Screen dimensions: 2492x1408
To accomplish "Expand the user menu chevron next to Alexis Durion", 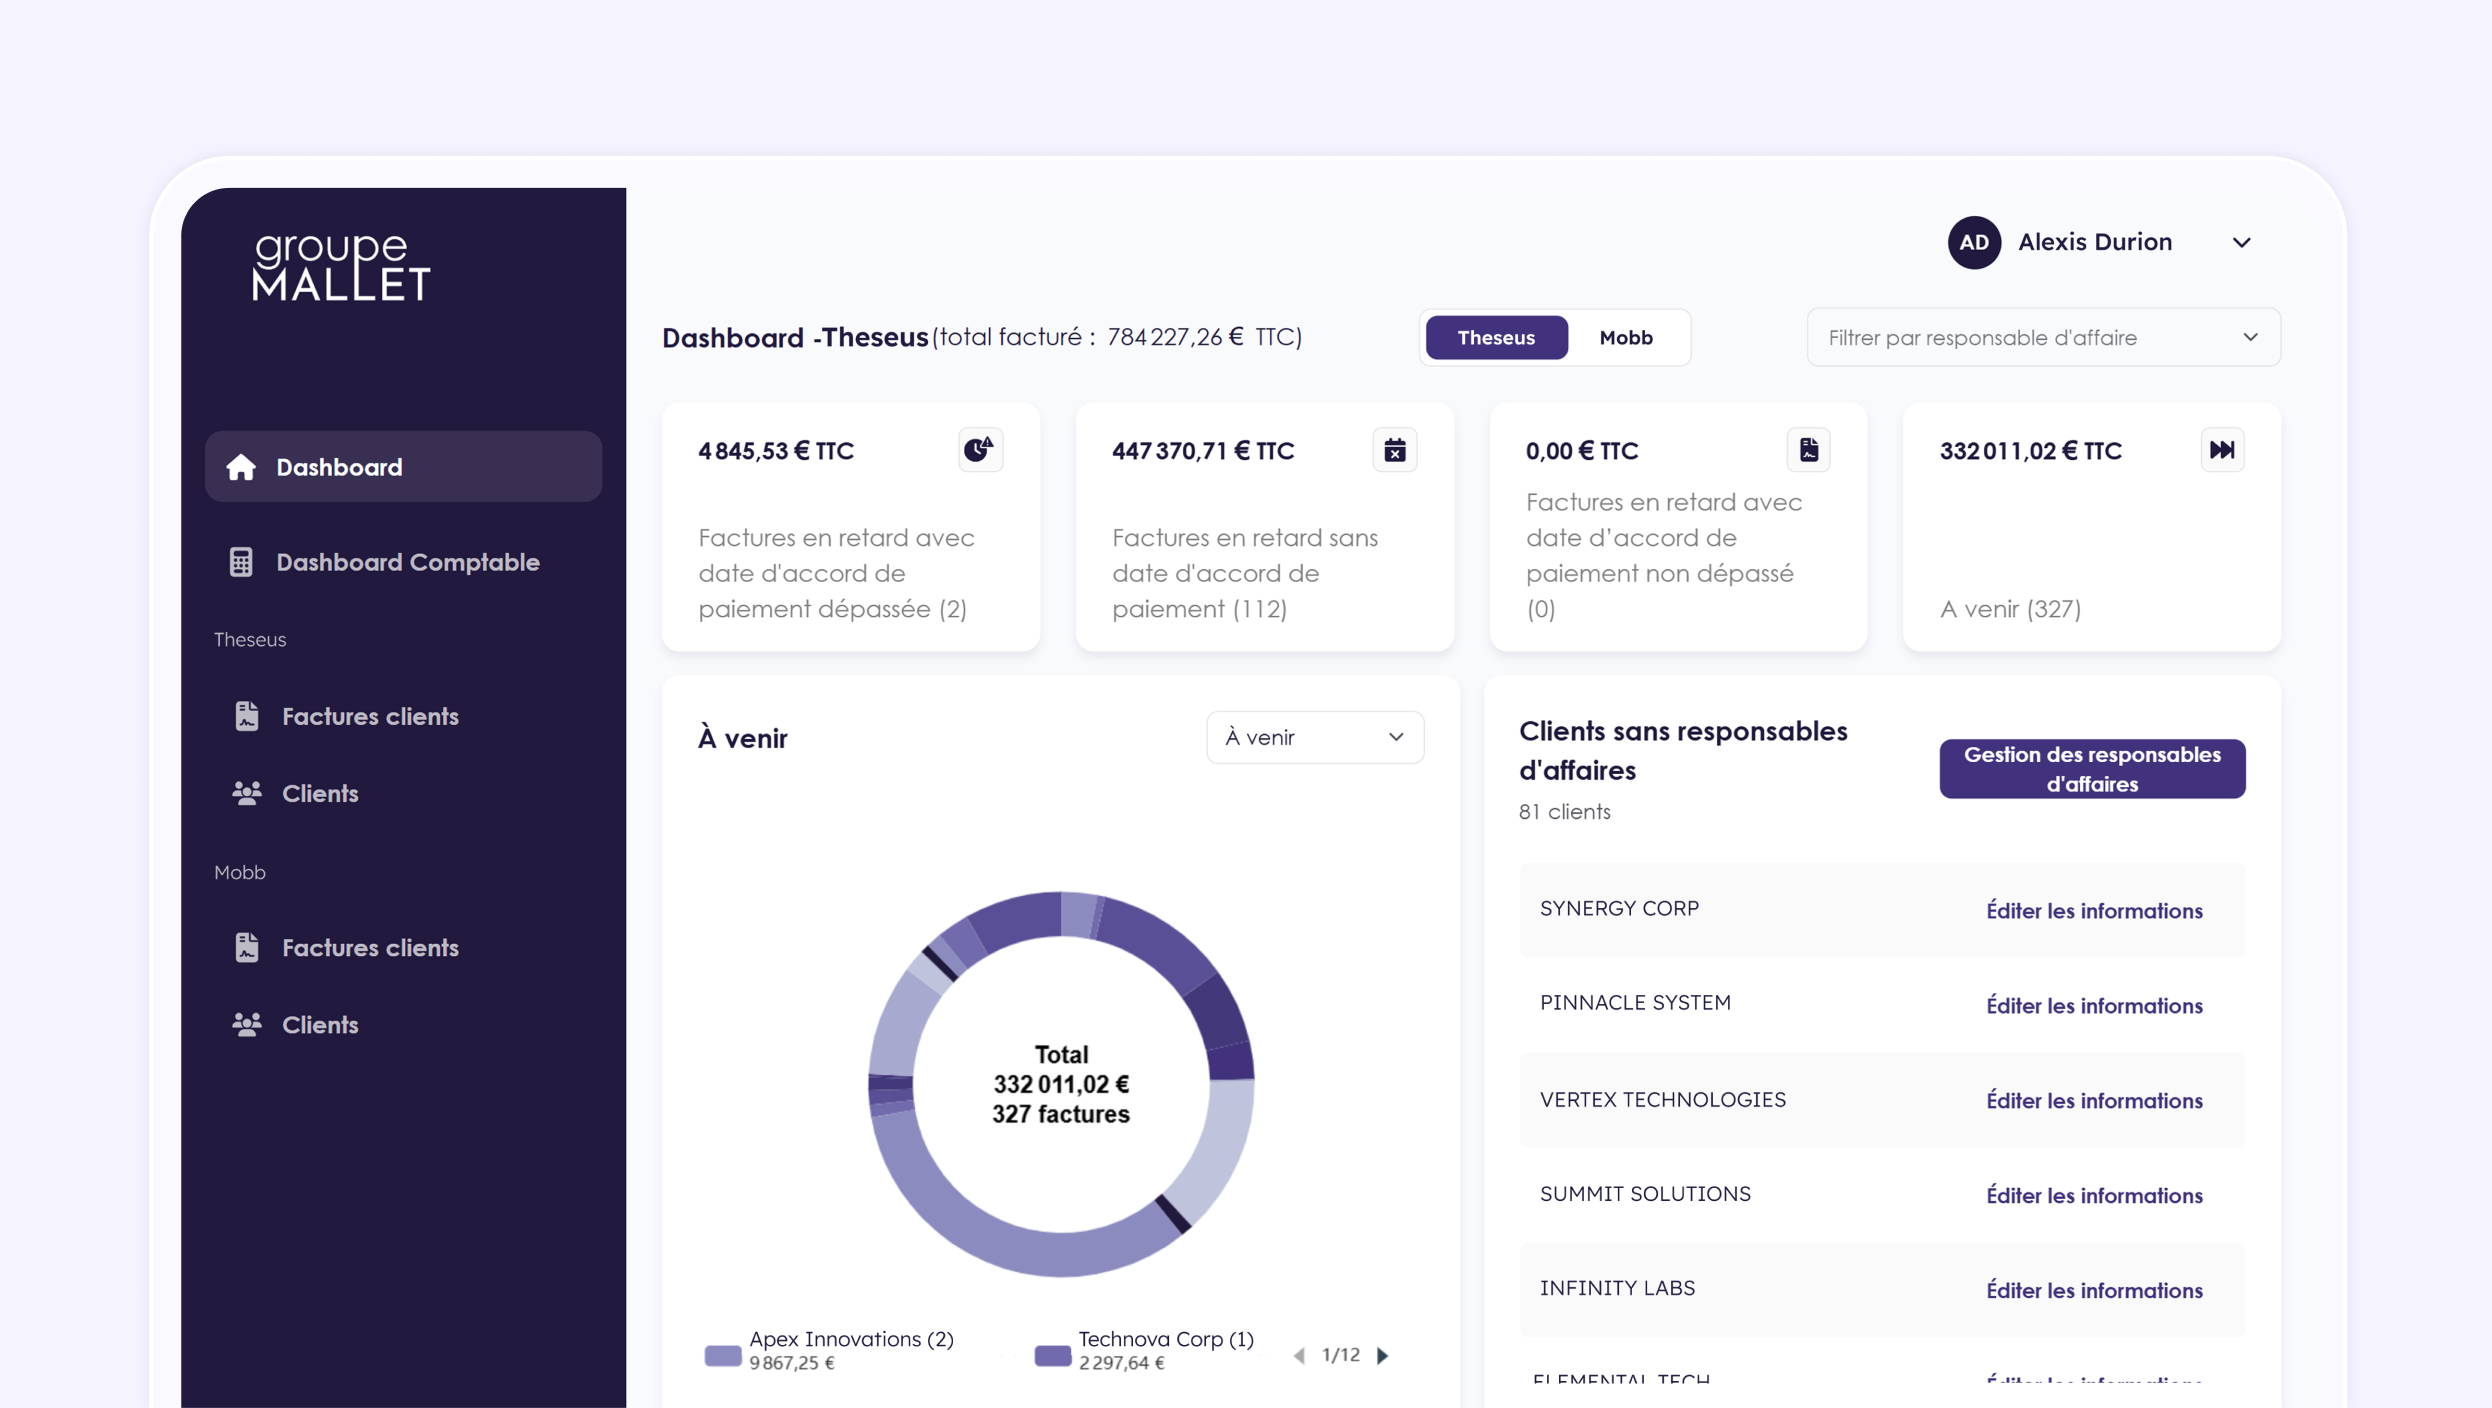I will click(x=2241, y=243).
